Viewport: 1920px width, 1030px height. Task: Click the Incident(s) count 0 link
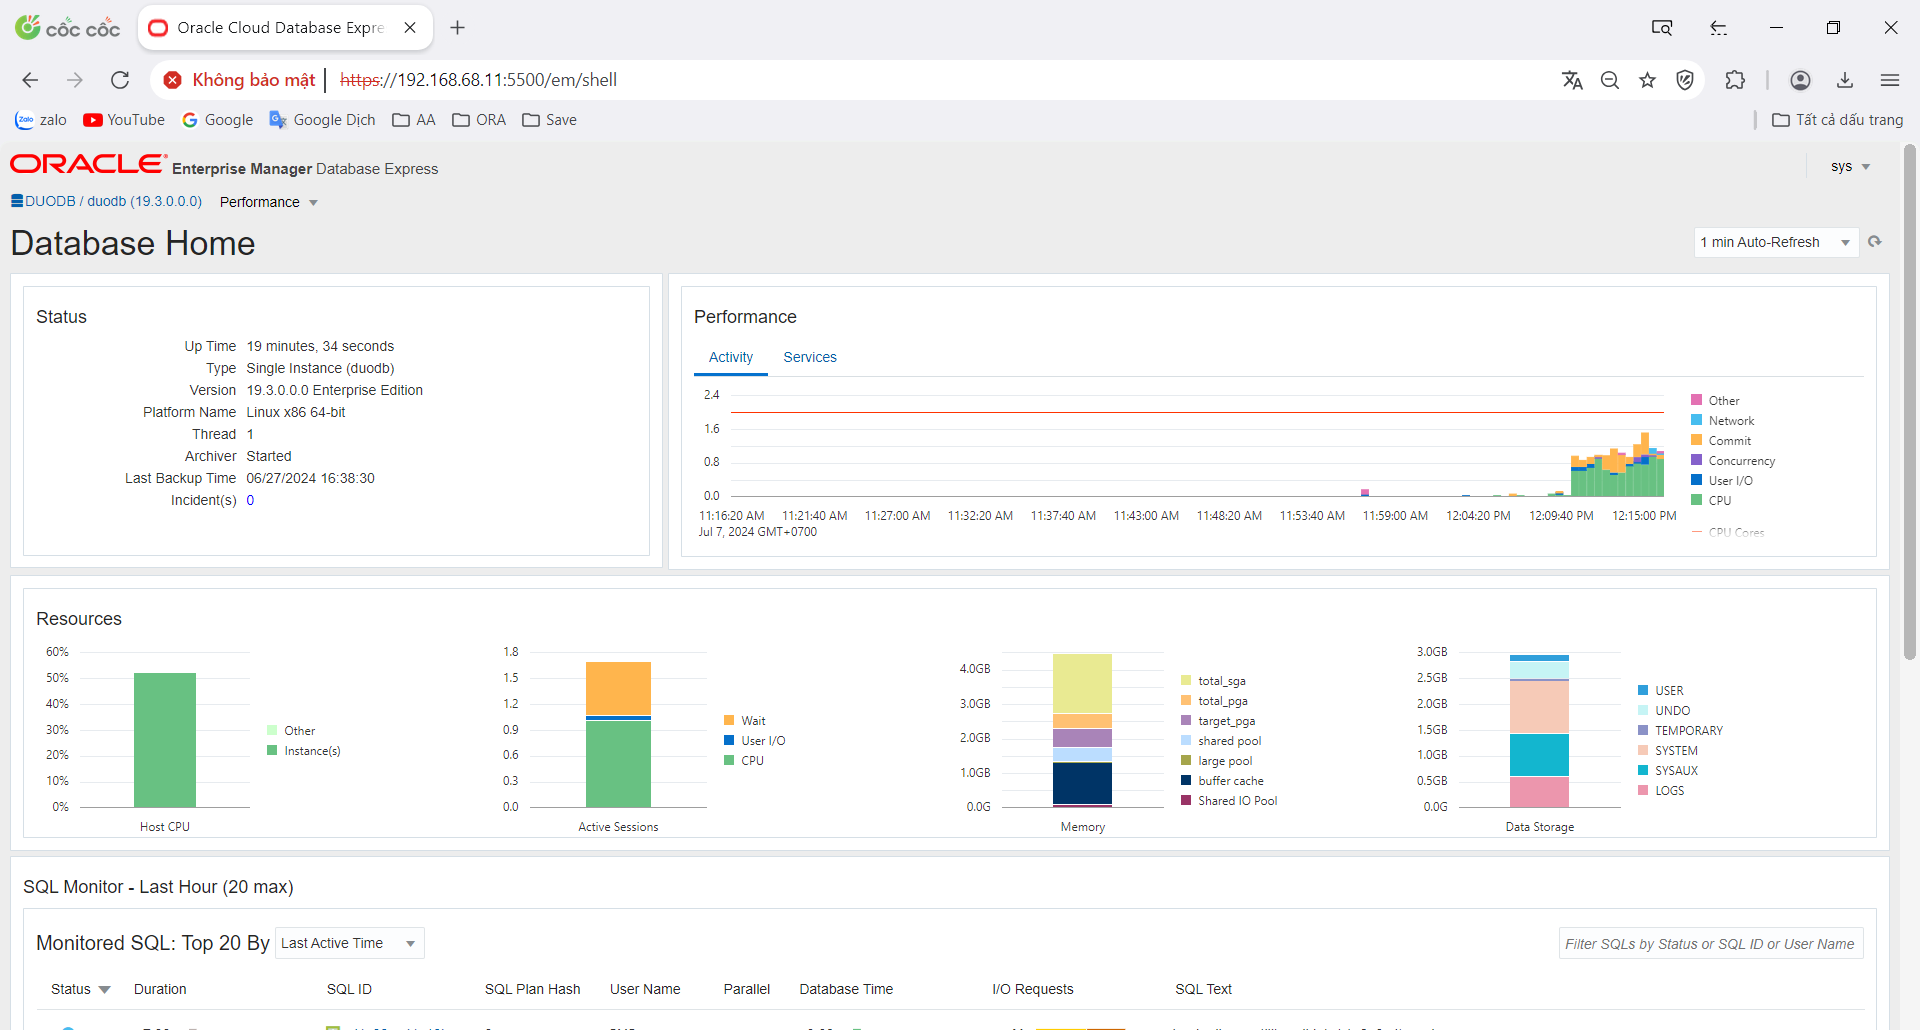(x=250, y=500)
